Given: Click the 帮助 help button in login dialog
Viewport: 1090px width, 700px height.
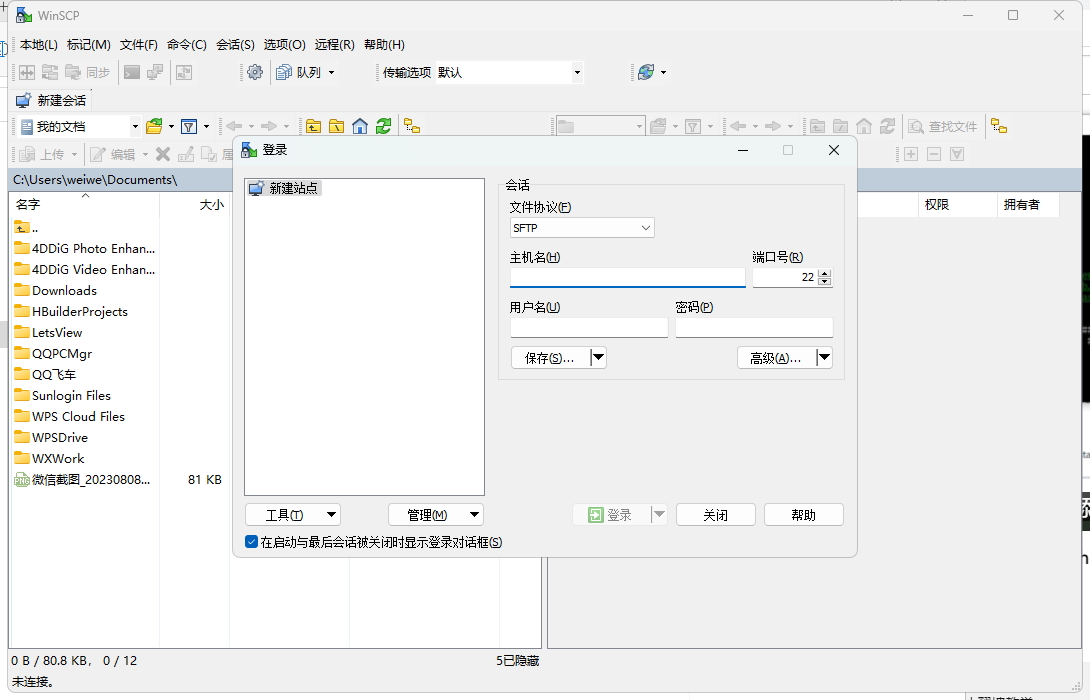Looking at the screenshot, I should coord(803,514).
